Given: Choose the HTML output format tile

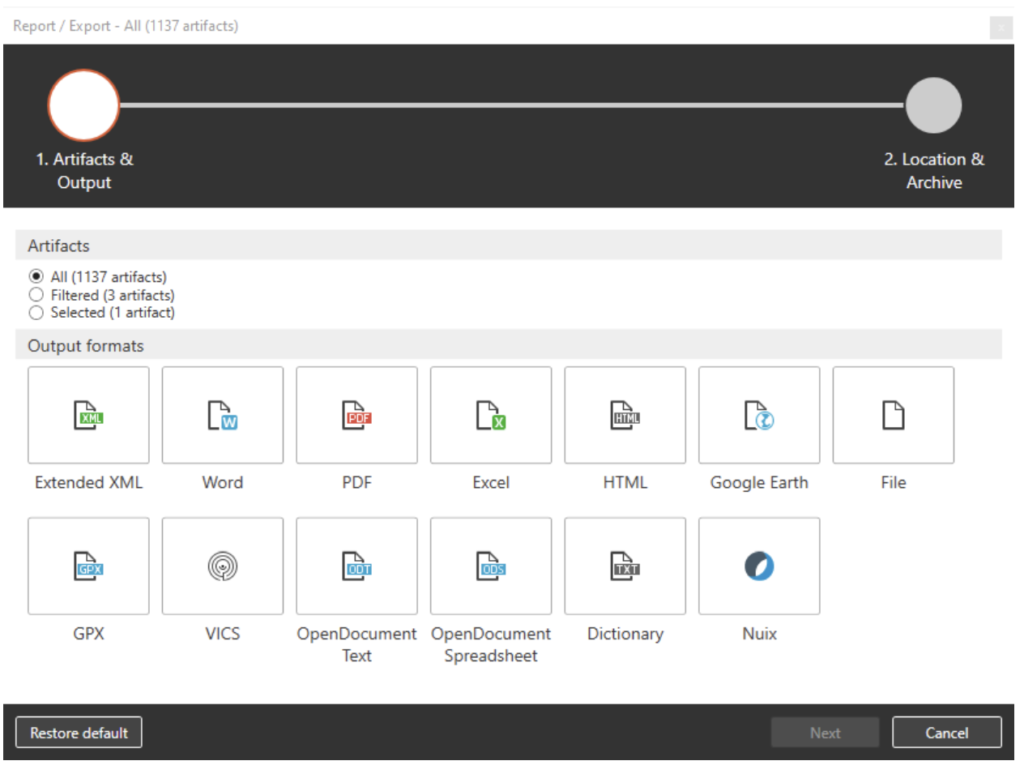Looking at the screenshot, I should click(x=625, y=415).
